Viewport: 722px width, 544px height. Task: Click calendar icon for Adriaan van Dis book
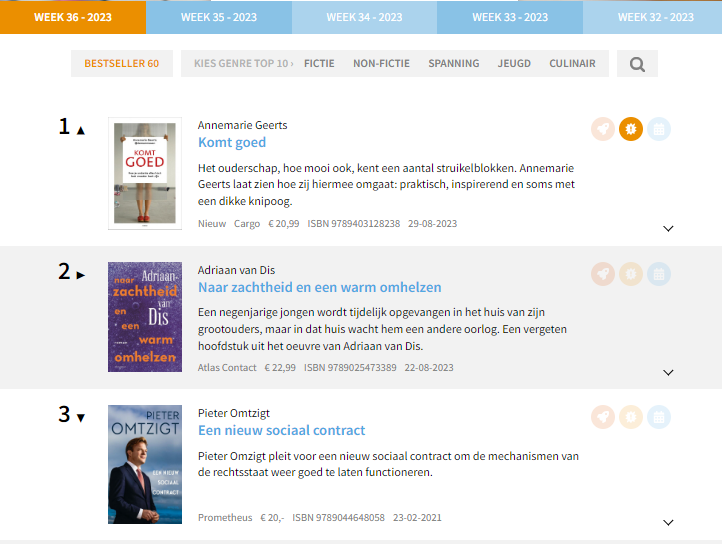[659, 274]
